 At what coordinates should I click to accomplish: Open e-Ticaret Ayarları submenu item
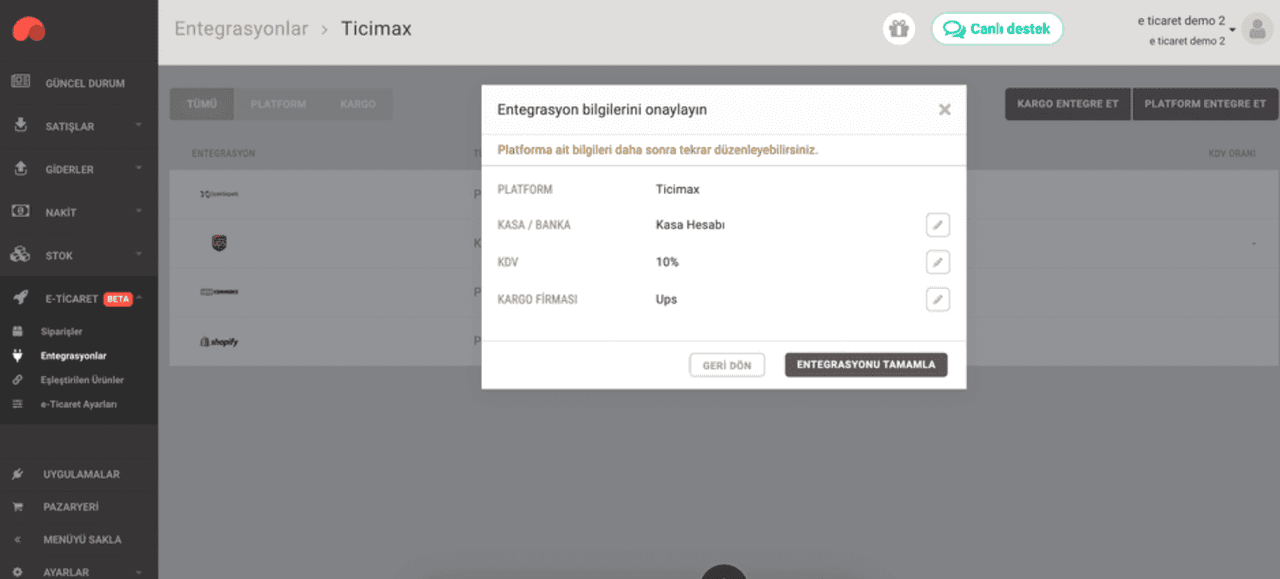tap(78, 404)
